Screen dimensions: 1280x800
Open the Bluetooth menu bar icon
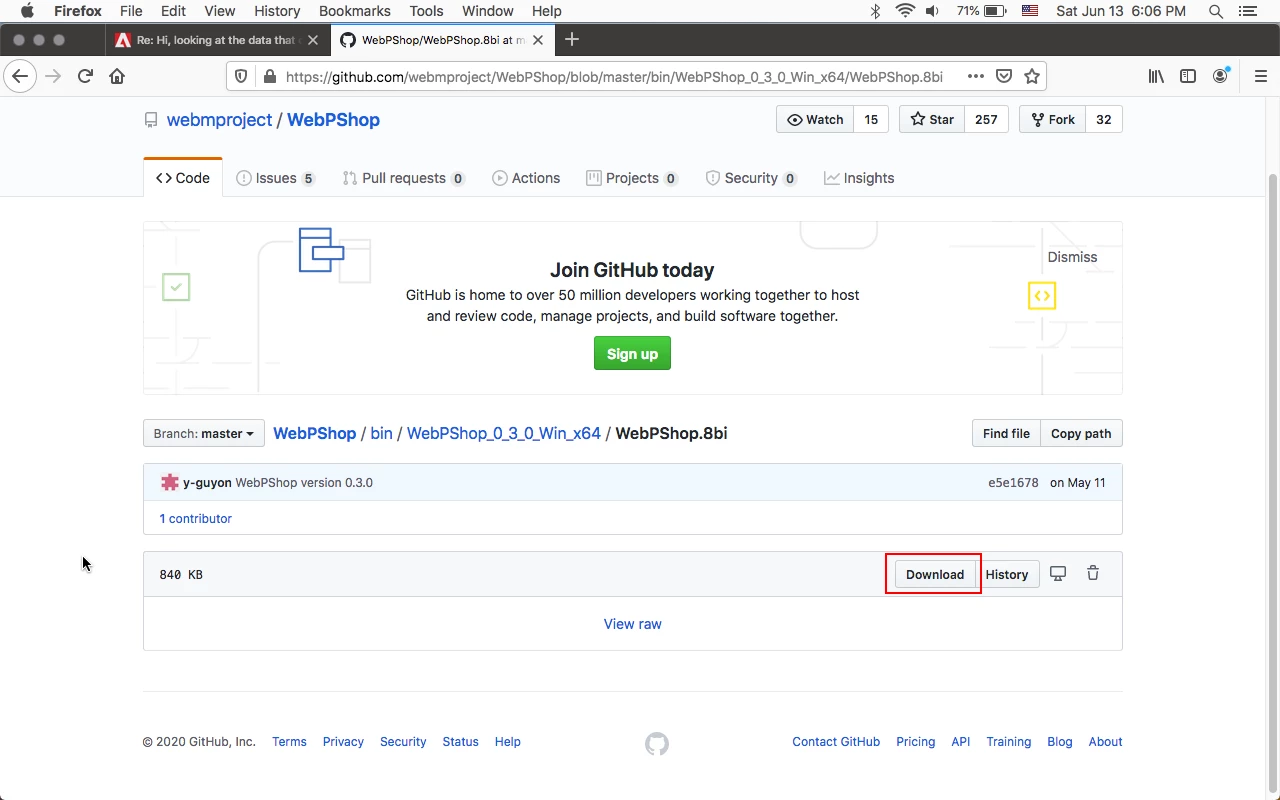click(x=875, y=11)
